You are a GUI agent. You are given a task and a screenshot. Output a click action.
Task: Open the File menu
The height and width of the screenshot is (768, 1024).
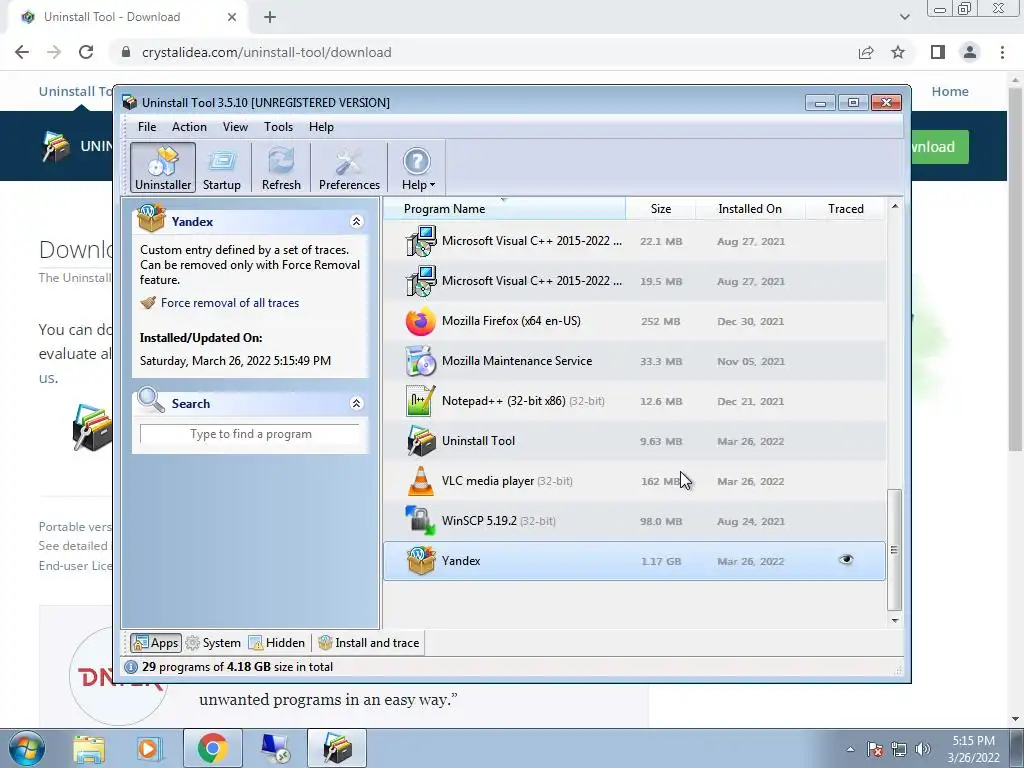(x=147, y=127)
